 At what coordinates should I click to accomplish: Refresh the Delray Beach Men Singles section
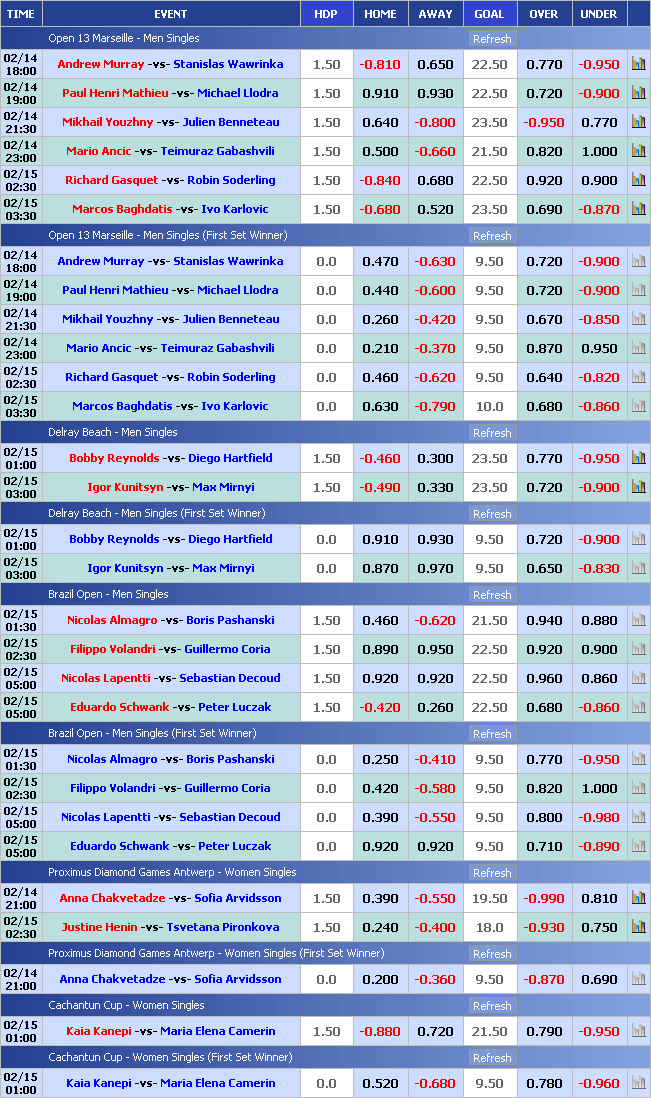(492, 433)
